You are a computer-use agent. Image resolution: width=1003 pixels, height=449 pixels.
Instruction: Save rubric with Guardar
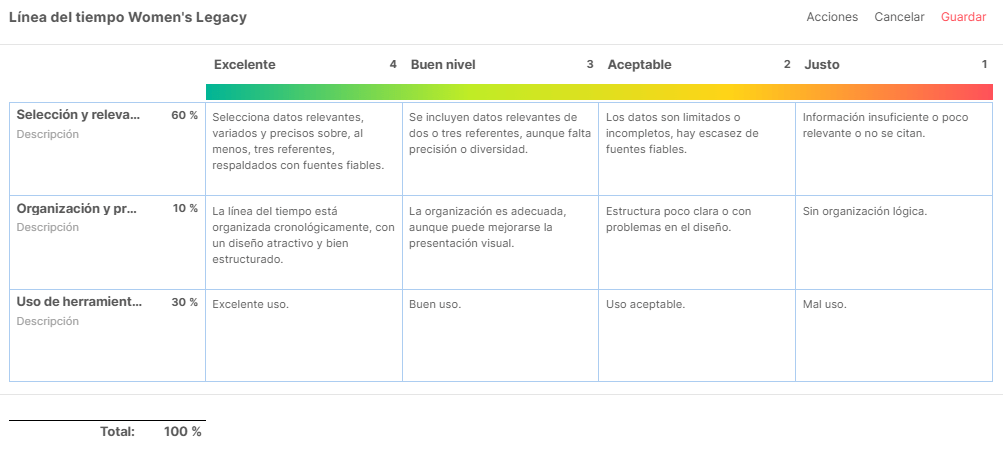[x=963, y=17]
